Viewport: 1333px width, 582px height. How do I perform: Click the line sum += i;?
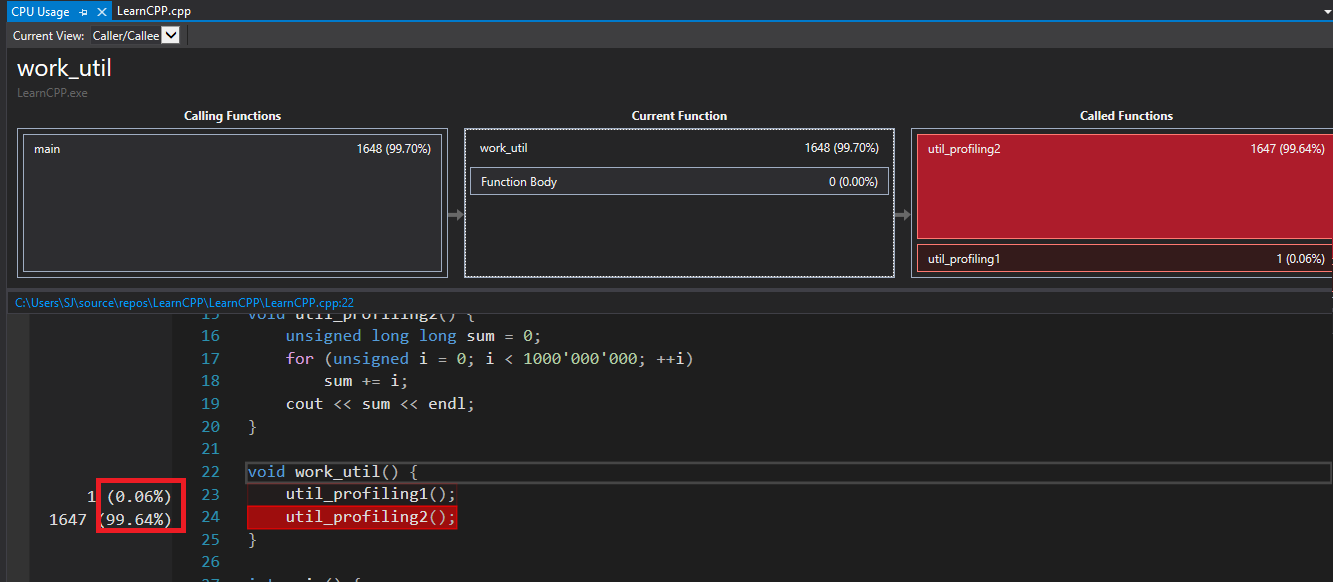click(366, 381)
